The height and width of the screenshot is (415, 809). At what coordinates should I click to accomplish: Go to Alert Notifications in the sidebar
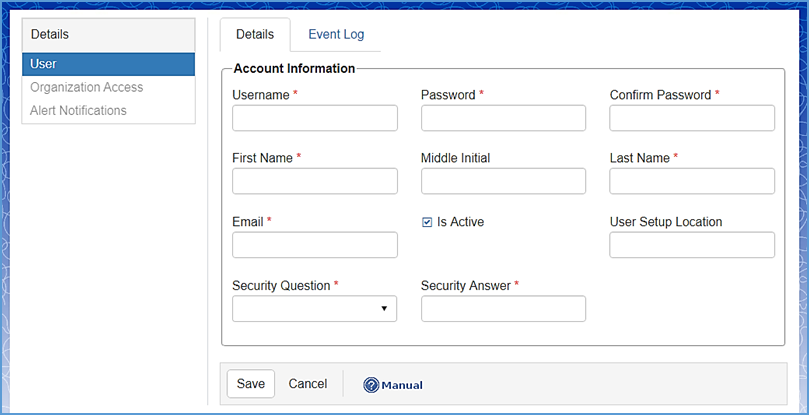[x=79, y=110]
